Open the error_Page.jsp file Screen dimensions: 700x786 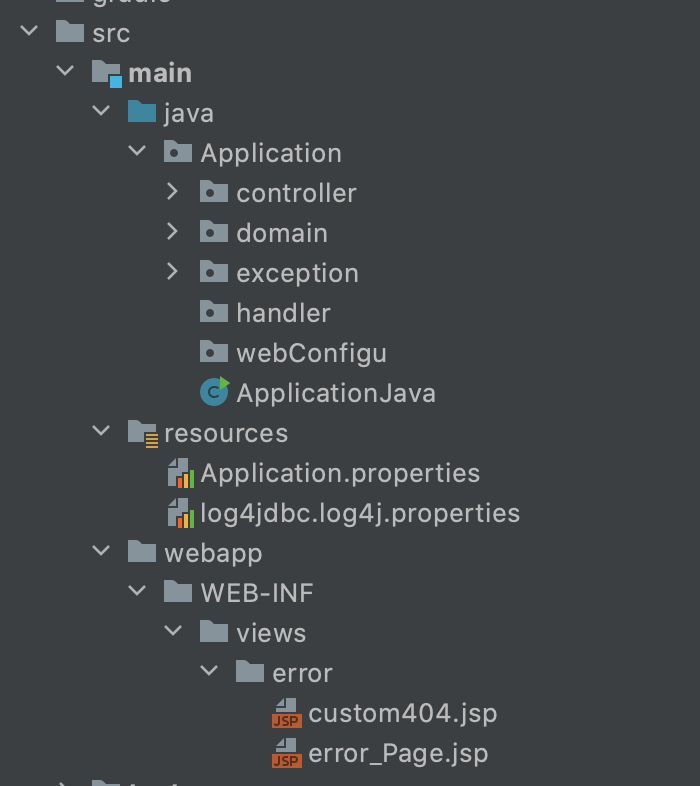[x=398, y=754]
